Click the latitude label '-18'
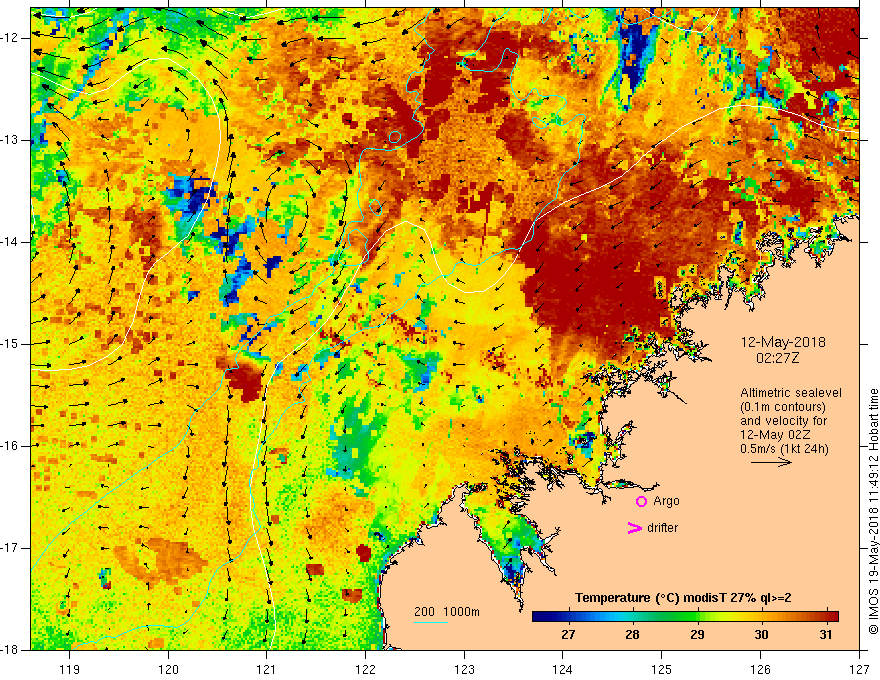Screen dimensions: 880x680 click(x=10, y=650)
